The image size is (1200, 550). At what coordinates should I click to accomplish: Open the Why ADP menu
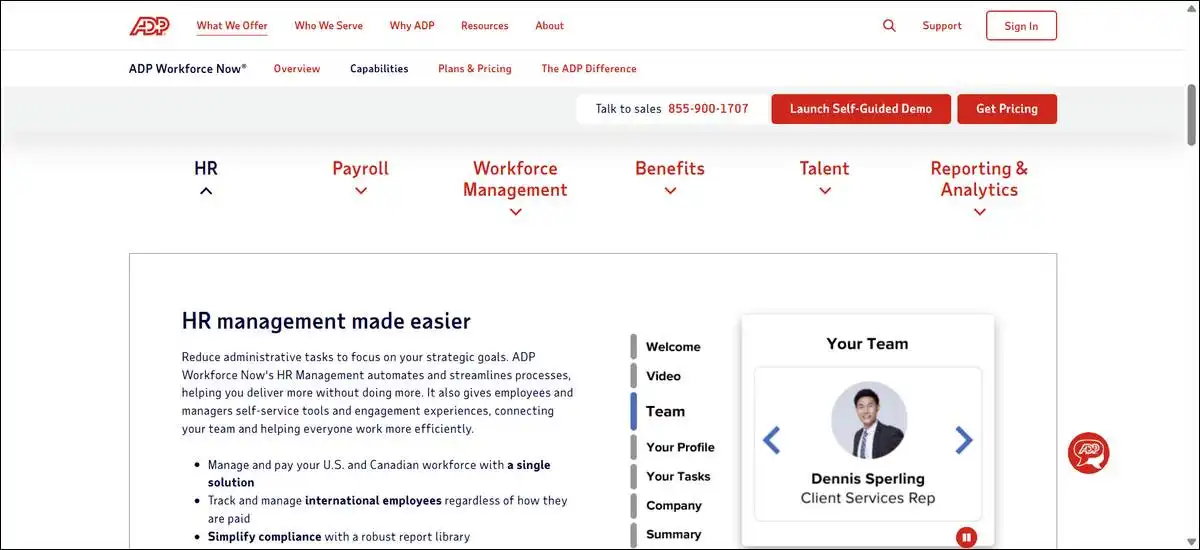coord(412,26)
